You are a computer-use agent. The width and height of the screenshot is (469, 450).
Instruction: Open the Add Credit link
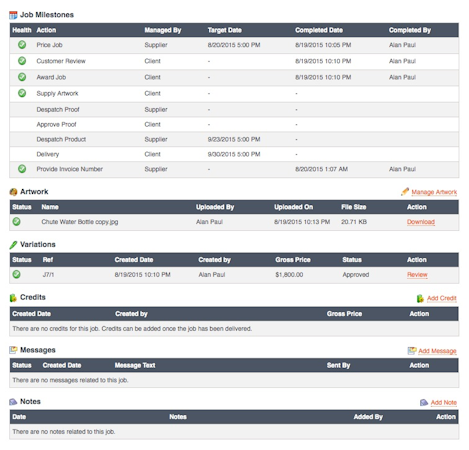coord(442,298)
